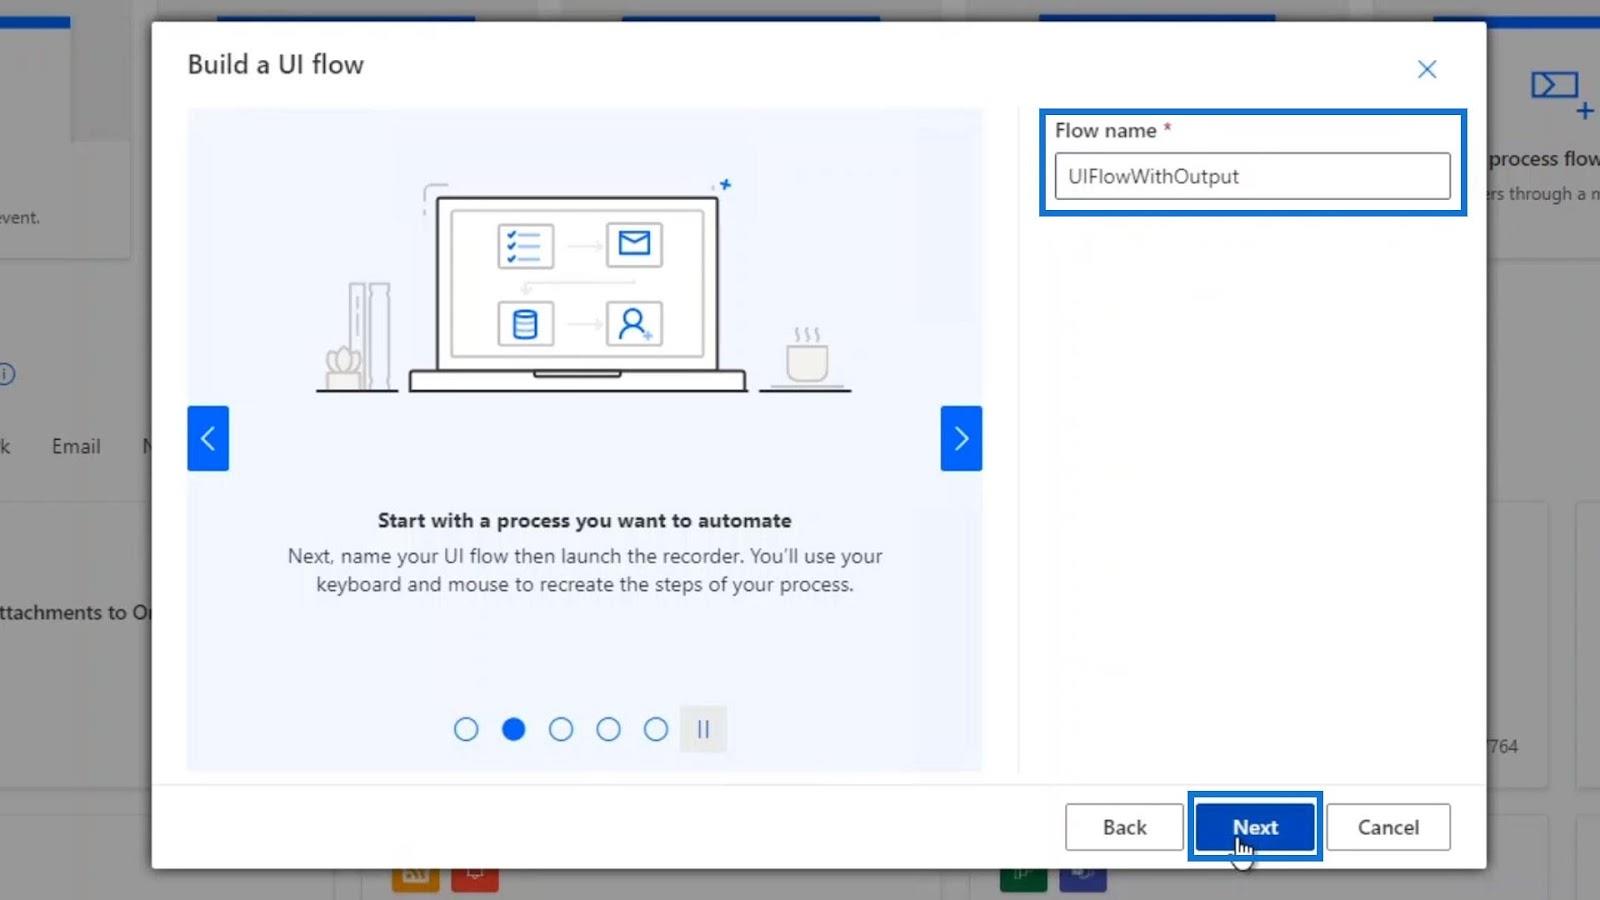Select the first carousel dot indicator
This screenshot has width=1600, height=900.
466,729
